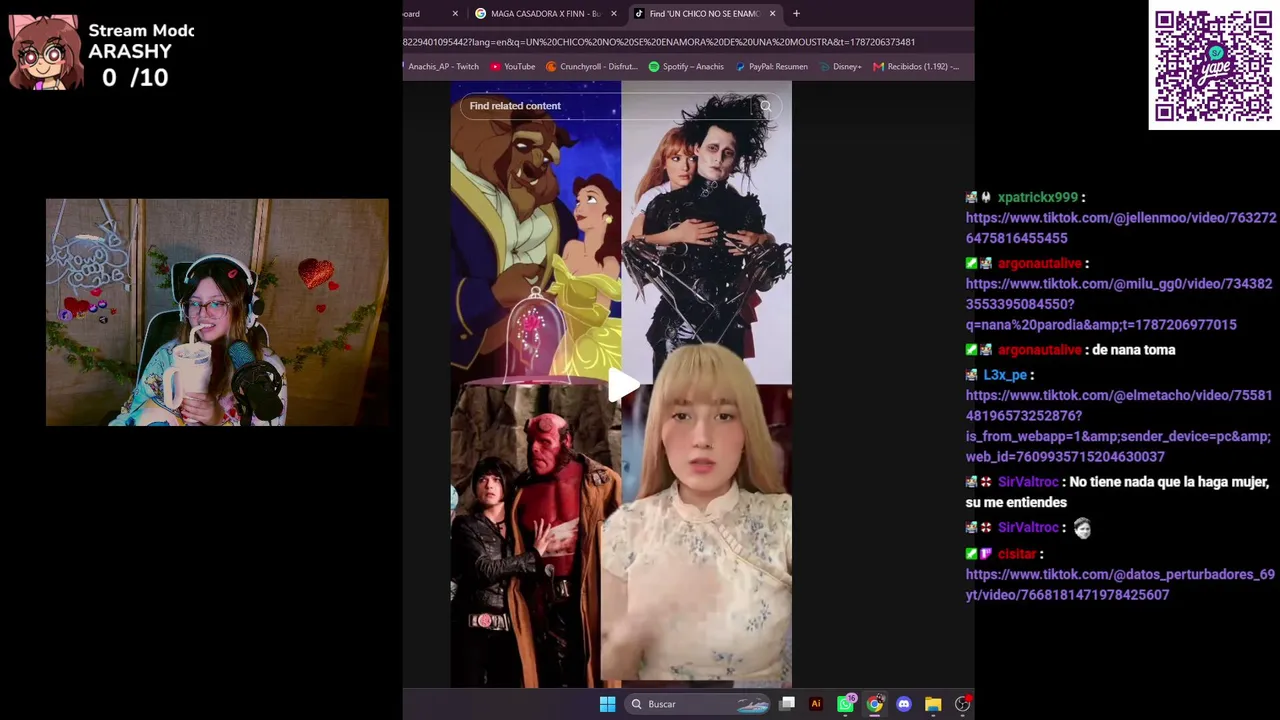Click the xpatrickx999 username in chat
Image resolution: width=1280 pixels, height=720 pixels.
(1038, 198)
